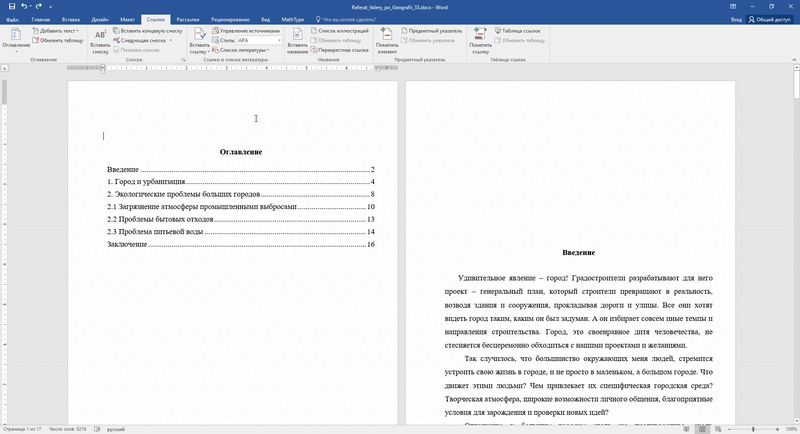
Task: Open ribbon display options icon
Action: click(733, 7)
